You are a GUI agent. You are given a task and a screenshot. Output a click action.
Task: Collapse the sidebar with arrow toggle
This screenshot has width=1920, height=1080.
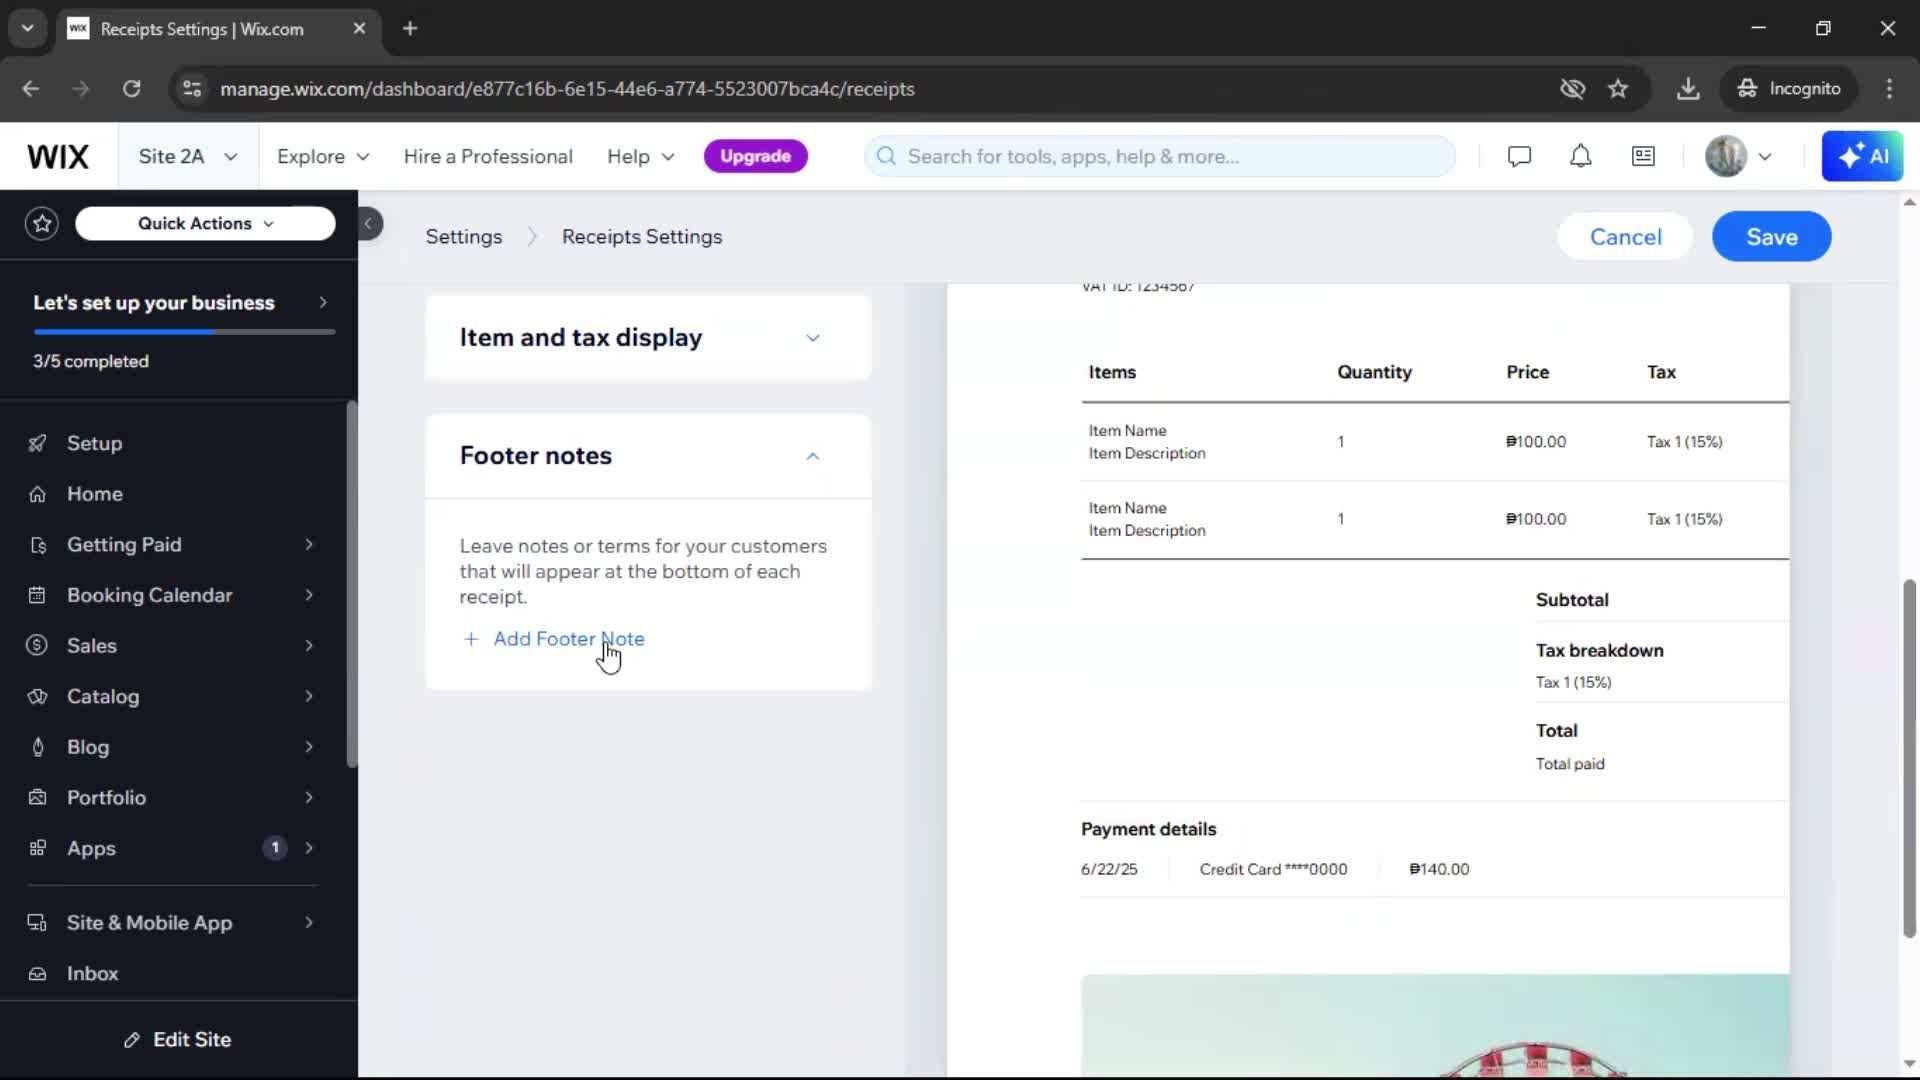pos(368,223)
